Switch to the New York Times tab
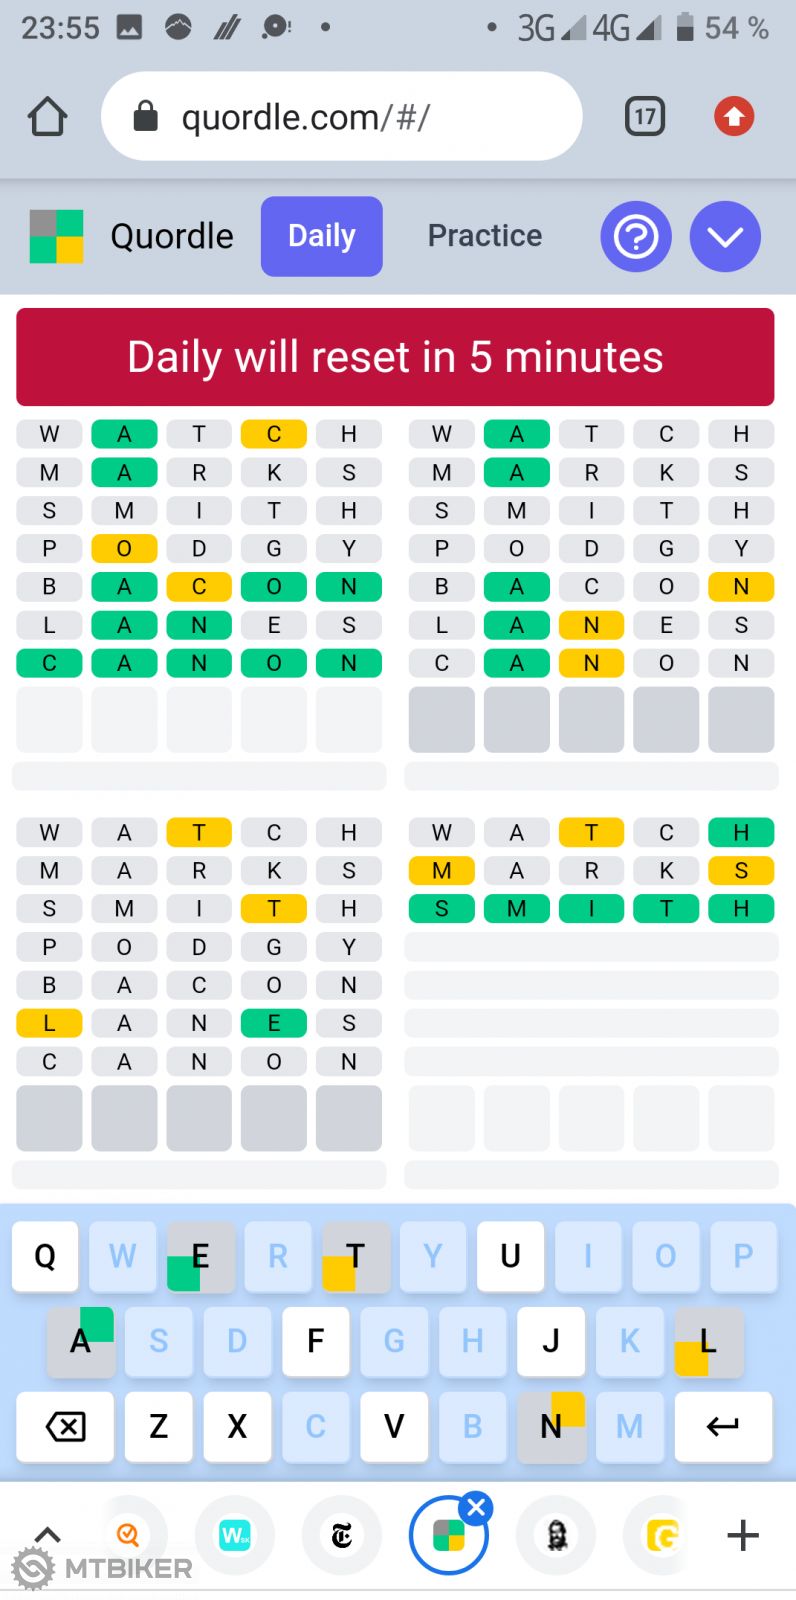This screenshot has width=796, height=1600. coord(342,1535)
